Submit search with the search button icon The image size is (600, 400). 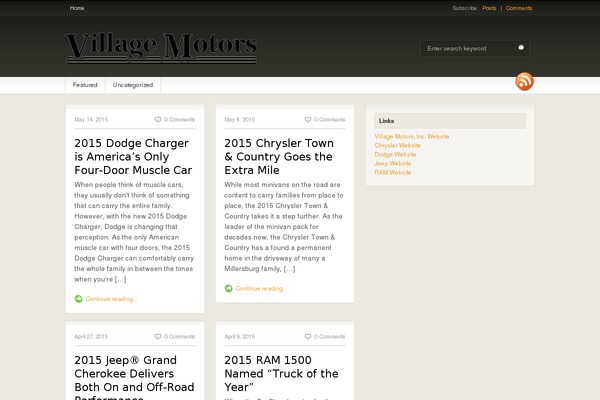pyautogui.click(x=521, y=48)
